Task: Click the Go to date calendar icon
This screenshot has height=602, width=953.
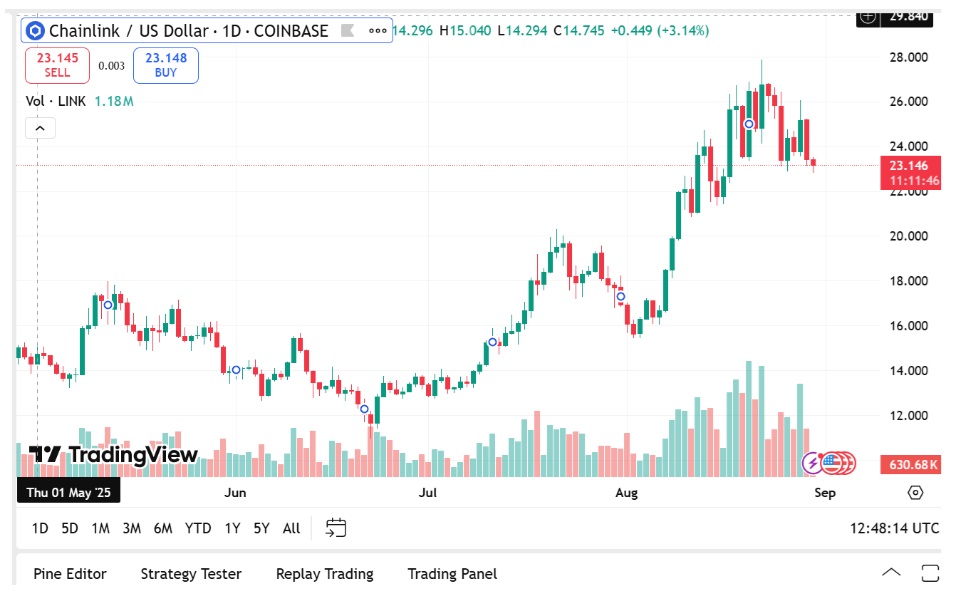Action: click(335, 527)
